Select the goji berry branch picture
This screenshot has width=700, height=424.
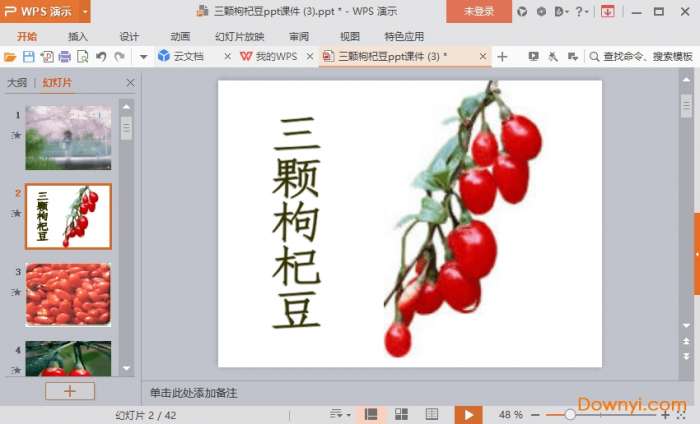pyautogui.click(x=463, y=219)
